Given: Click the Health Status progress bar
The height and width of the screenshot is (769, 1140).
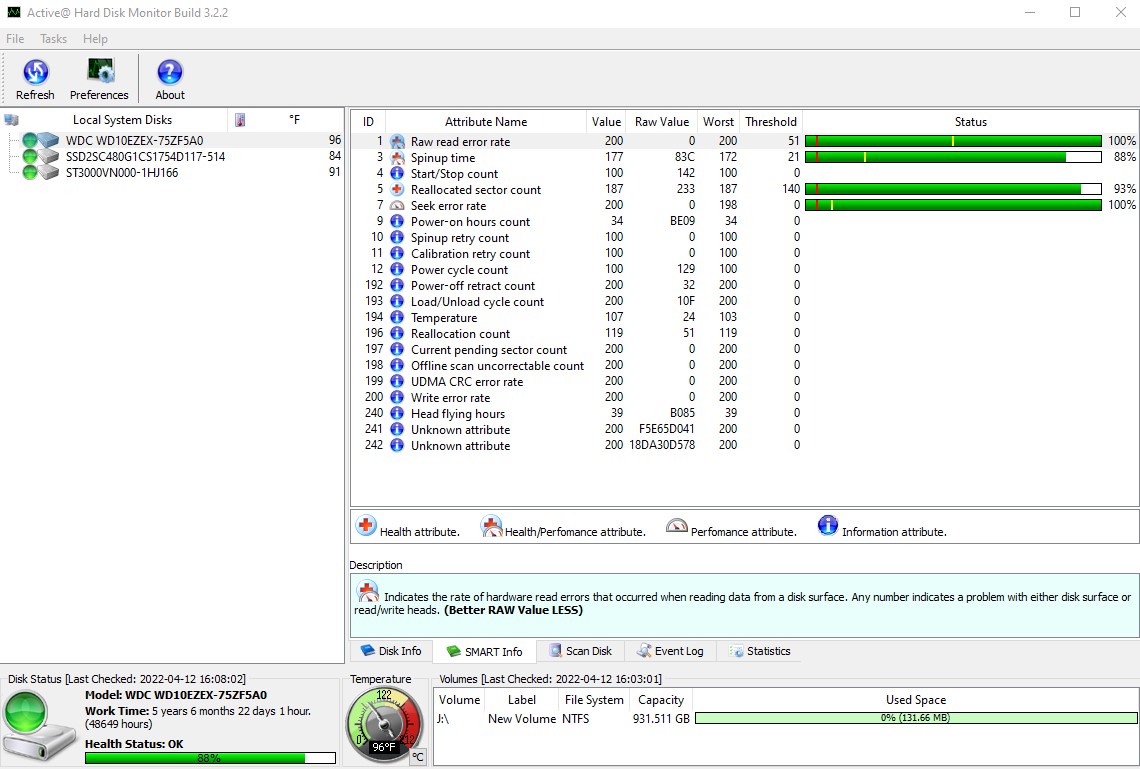Looking at the screenshot, I should 210,758.
